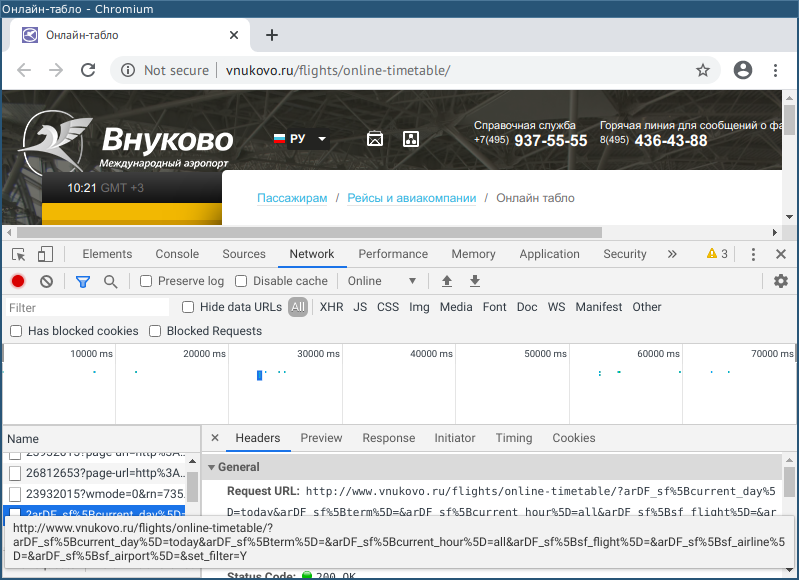Switch to the Console tab
The image size is (799, 580).
[x=177, y=254]
